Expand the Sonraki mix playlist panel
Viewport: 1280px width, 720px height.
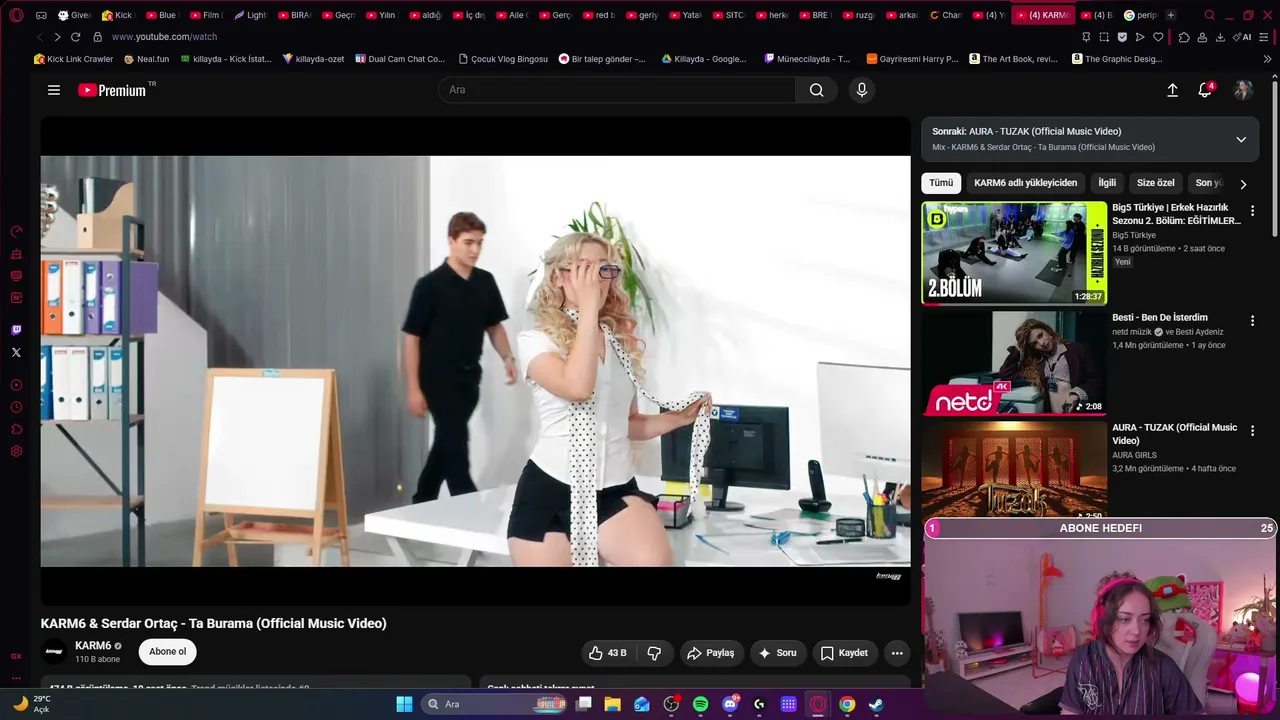(1241, 139)
